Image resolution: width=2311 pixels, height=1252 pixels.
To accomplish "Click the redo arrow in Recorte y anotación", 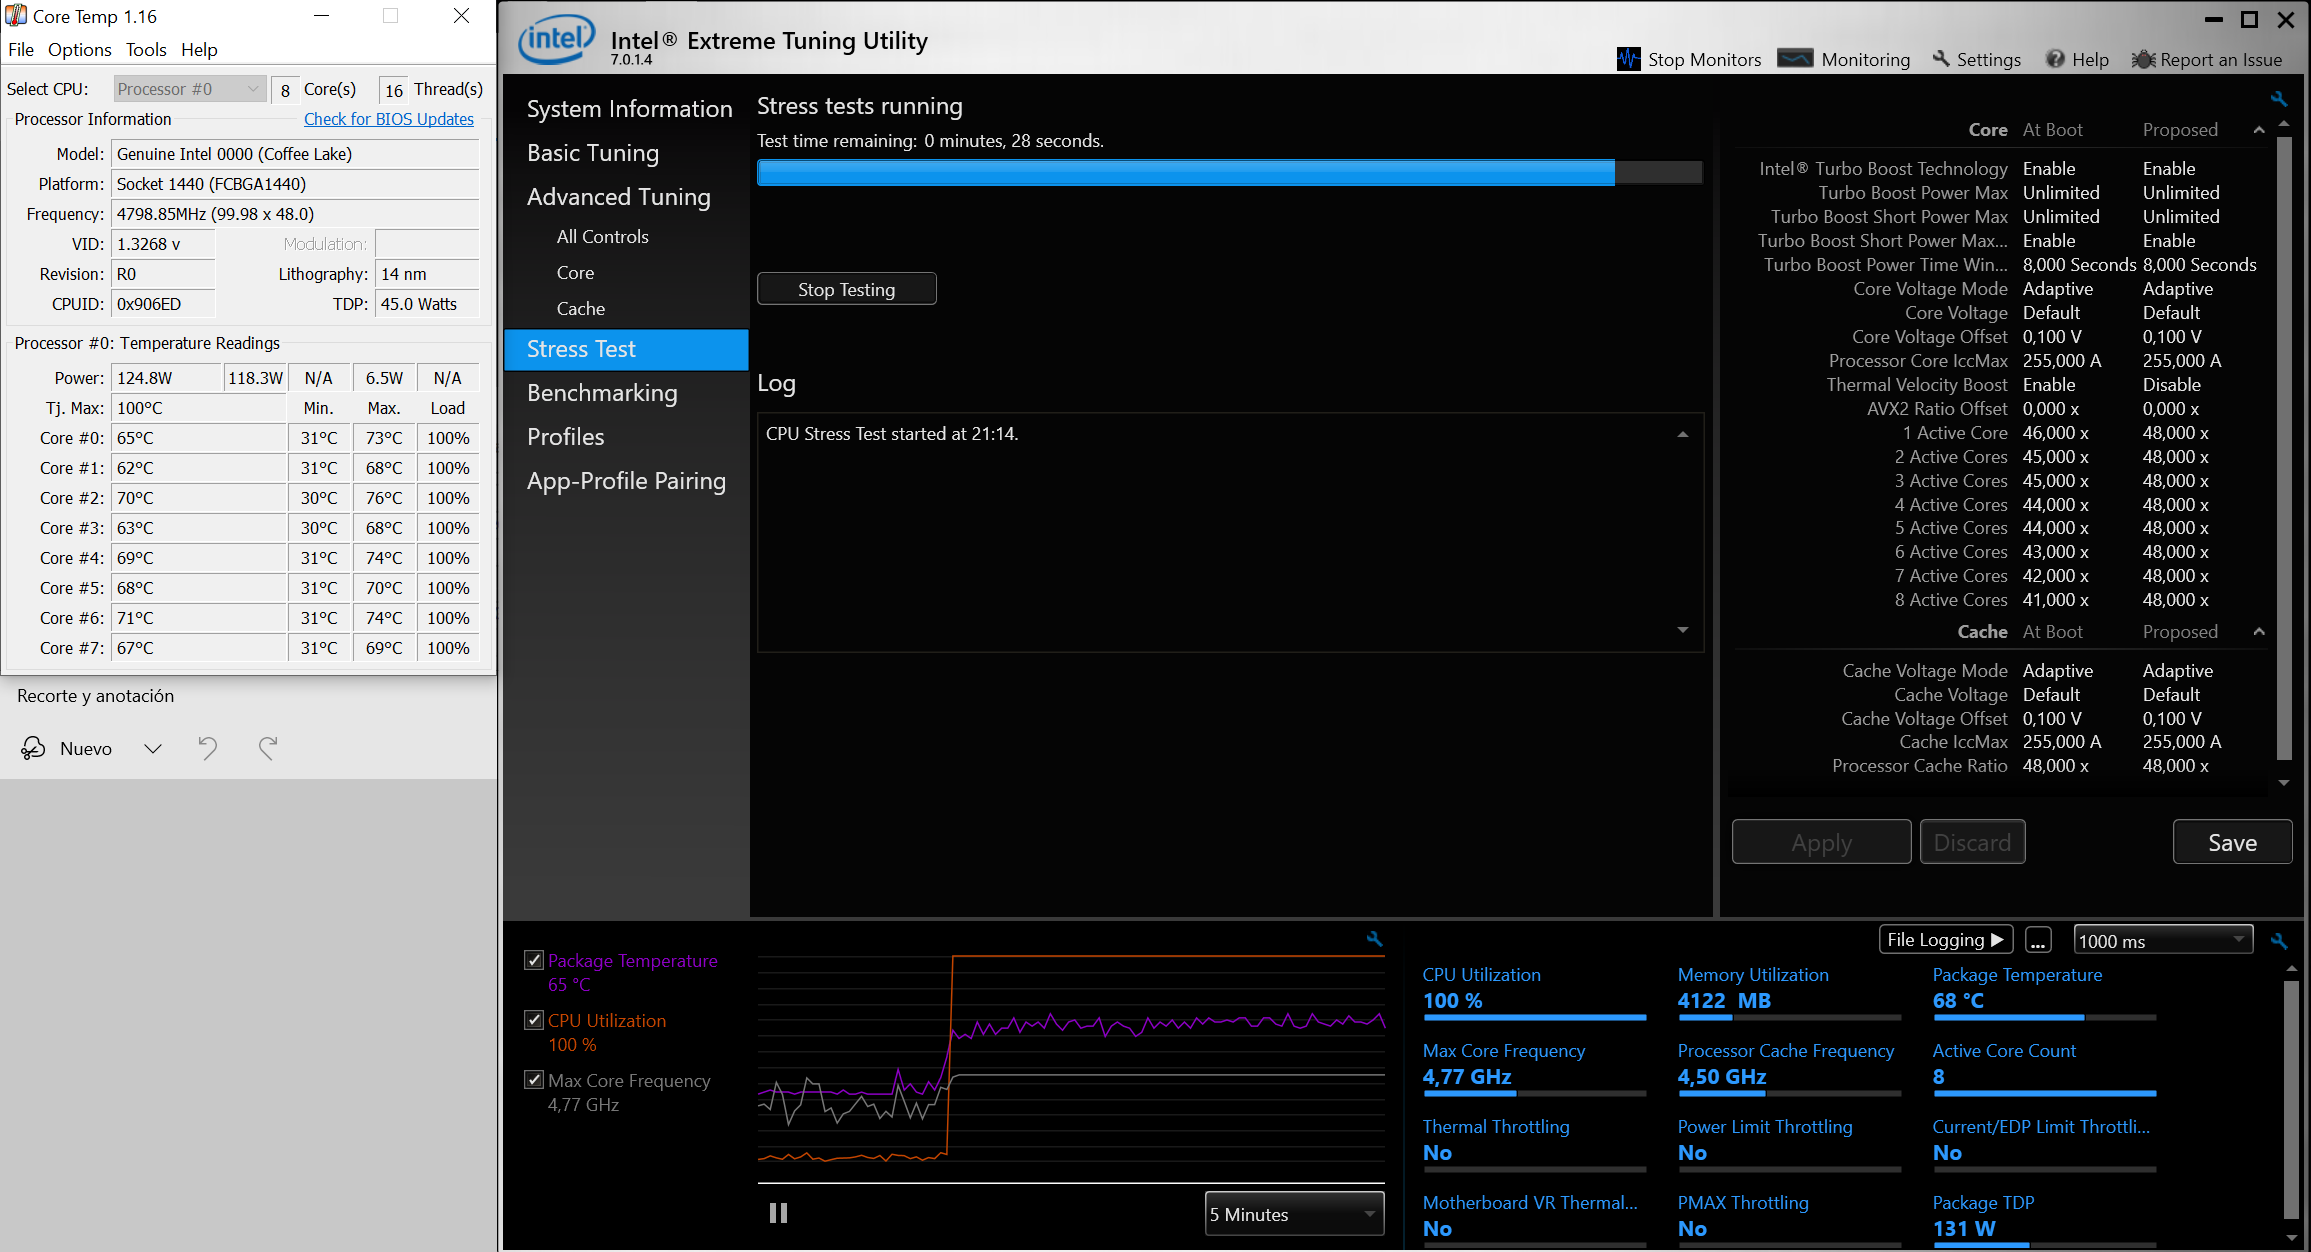I will (x=267, y=748).
